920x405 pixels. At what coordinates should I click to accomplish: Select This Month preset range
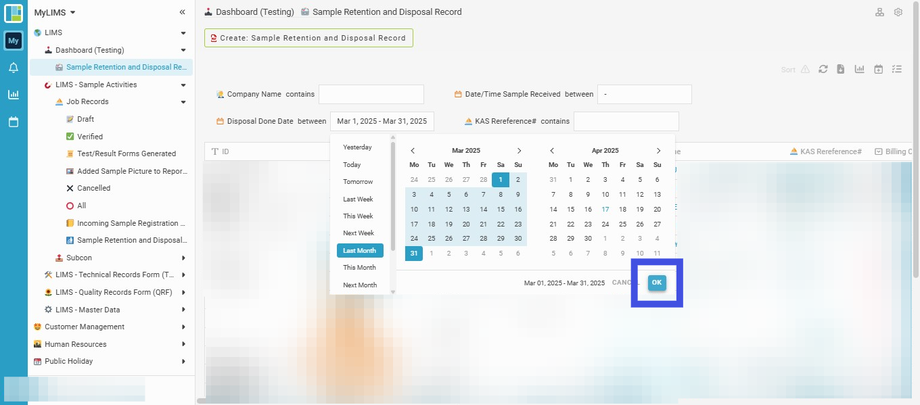(x=360, y=268)
